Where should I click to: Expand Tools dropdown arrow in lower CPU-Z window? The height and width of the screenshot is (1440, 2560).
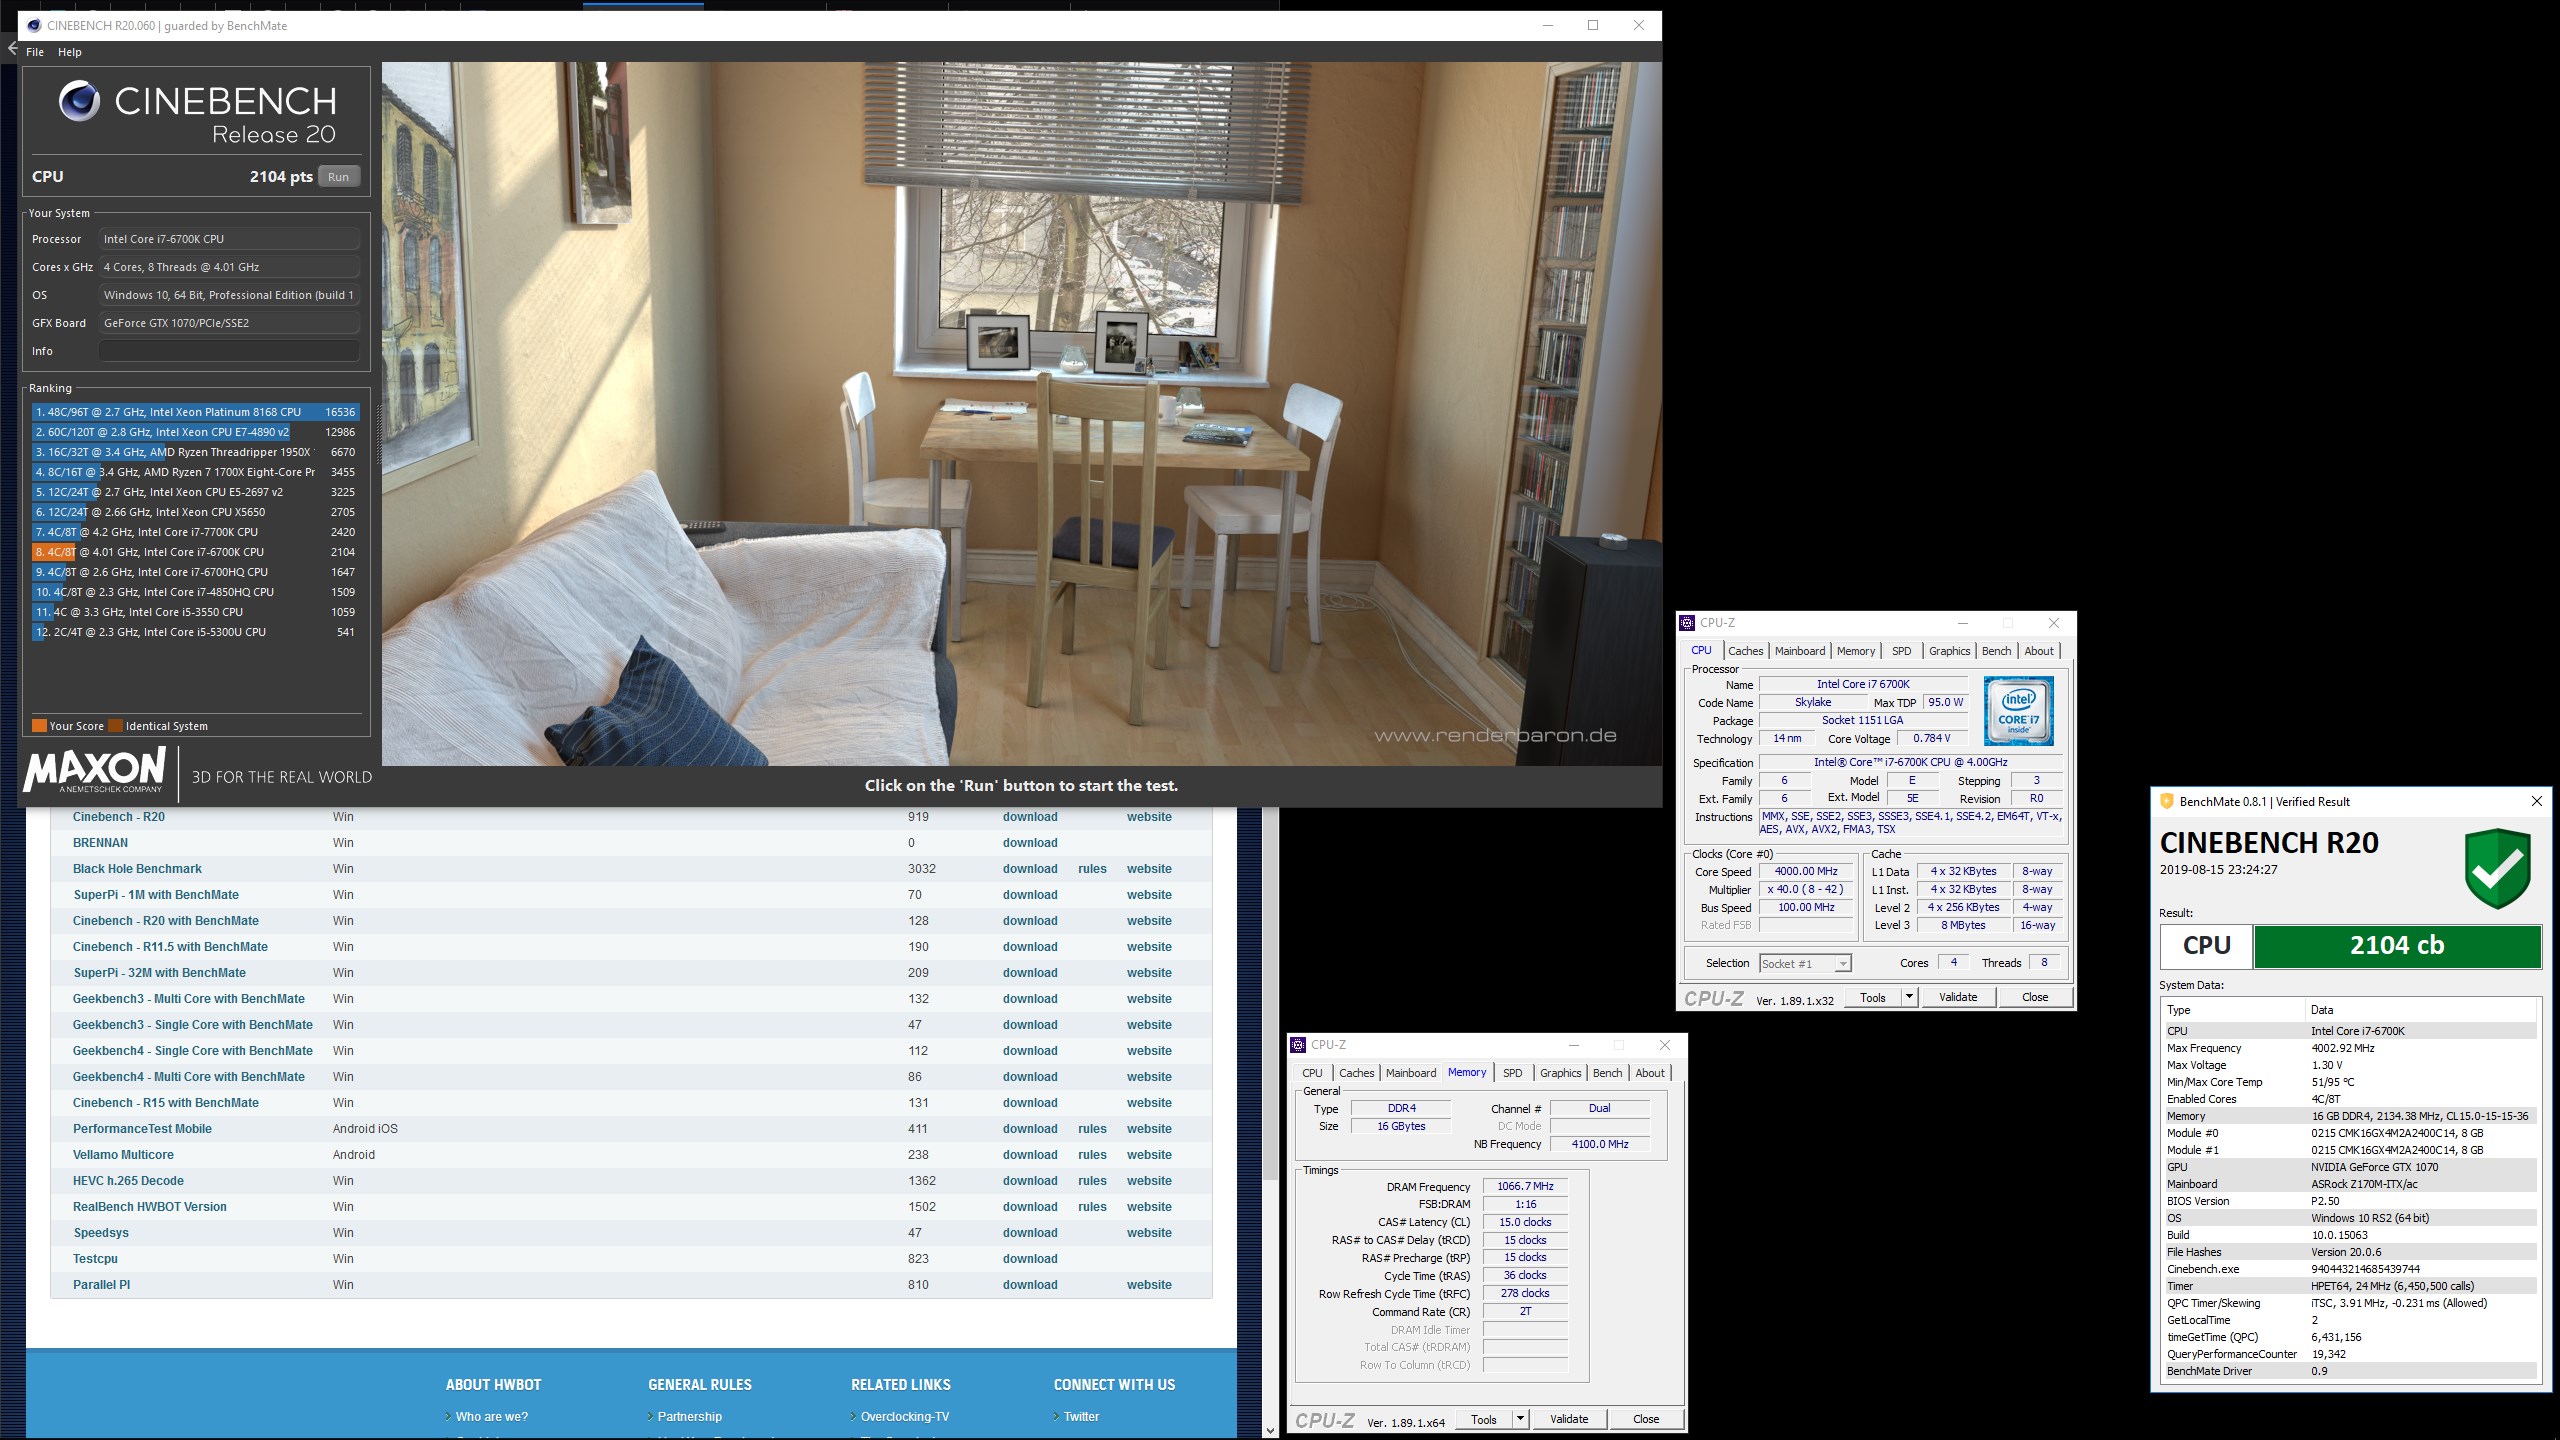coord(1520,1420)
